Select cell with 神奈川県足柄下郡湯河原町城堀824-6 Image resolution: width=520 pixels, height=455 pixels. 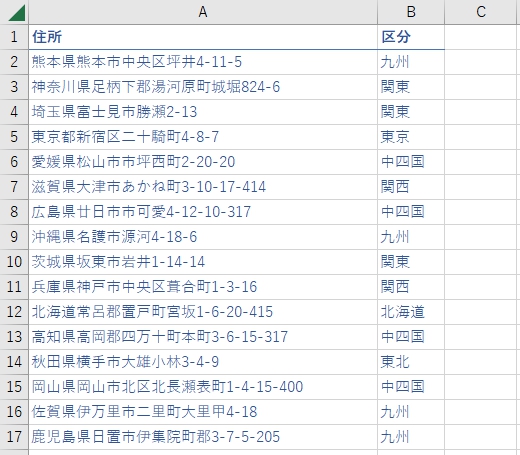203,87
